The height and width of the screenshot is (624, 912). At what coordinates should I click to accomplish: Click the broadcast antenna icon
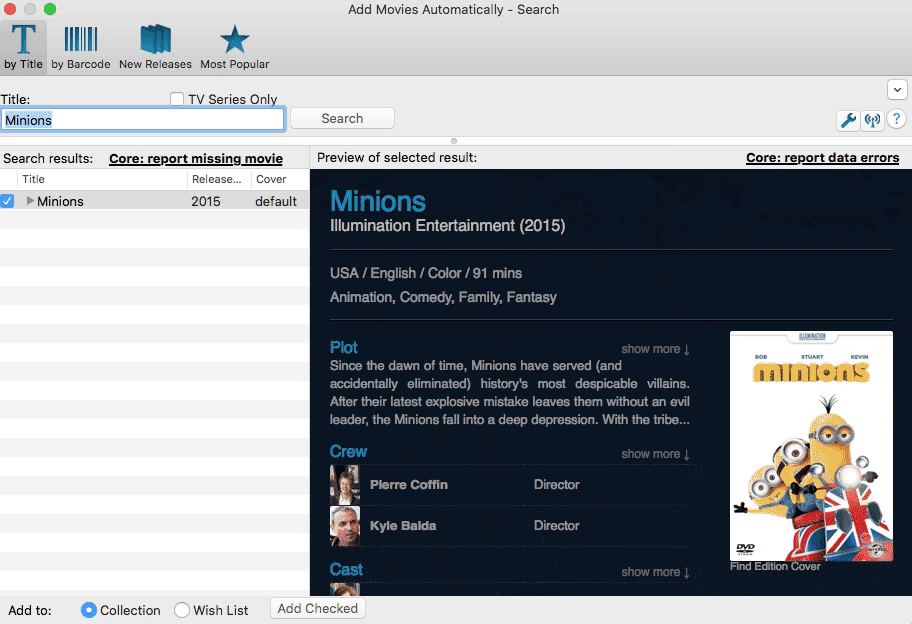click(872, 120)
